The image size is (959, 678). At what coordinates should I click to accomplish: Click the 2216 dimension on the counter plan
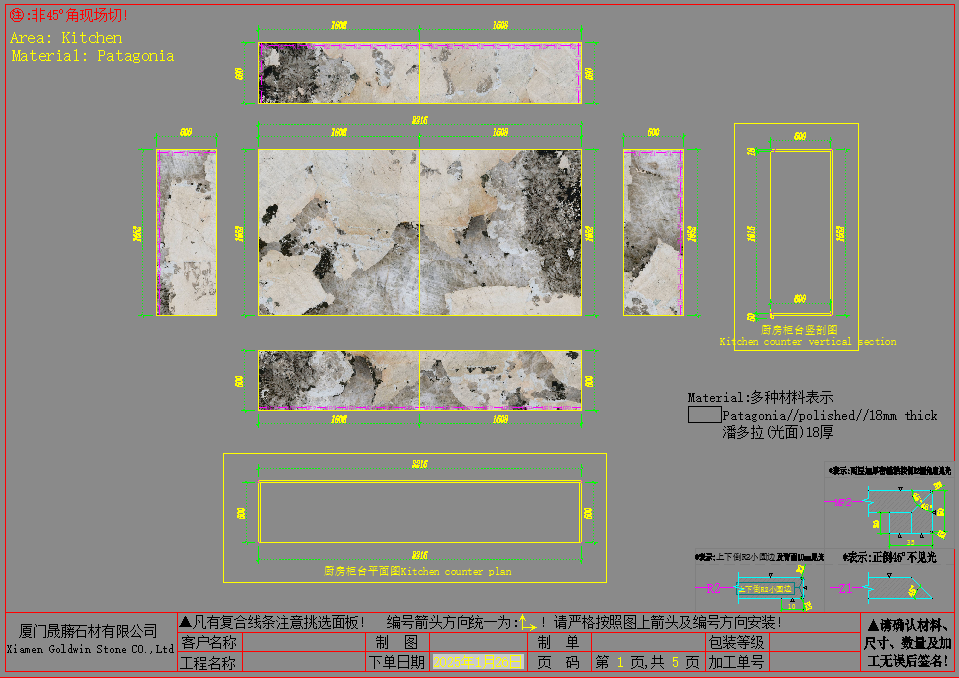[420, 461]
